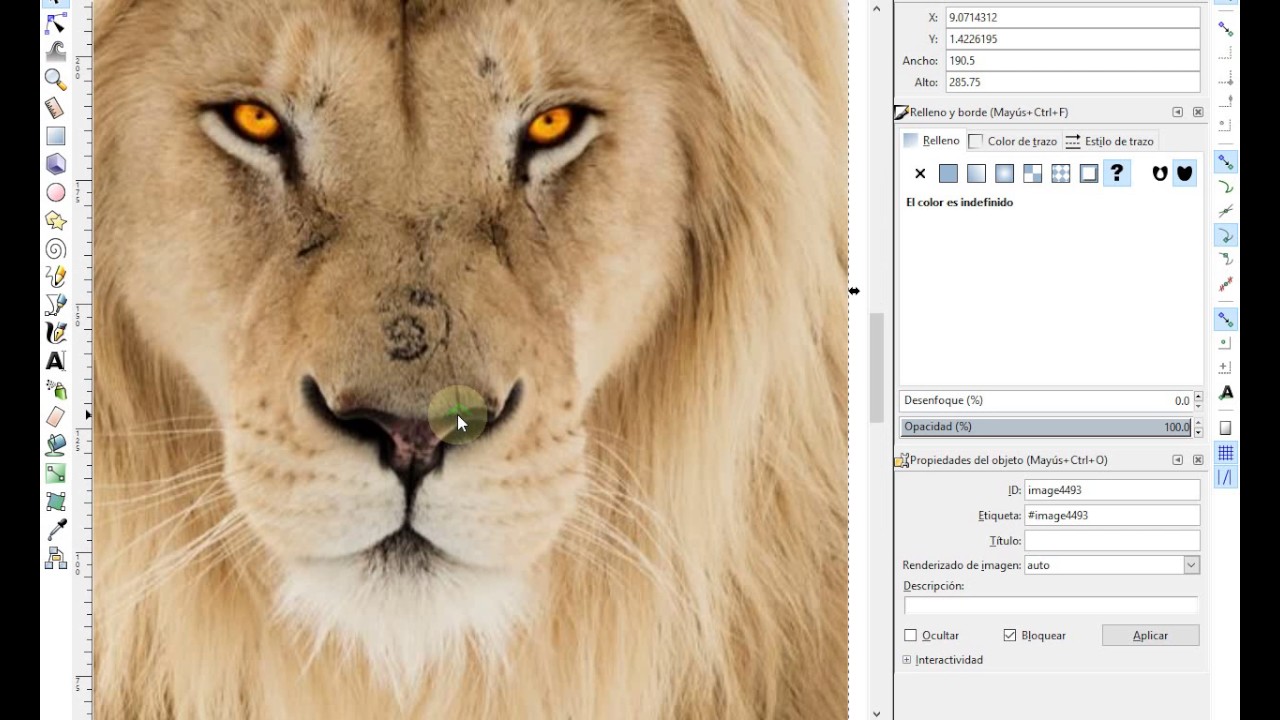Screen dimensions: 1280x720
Task: Switch to Relleno tab
Action: (931, 141)
